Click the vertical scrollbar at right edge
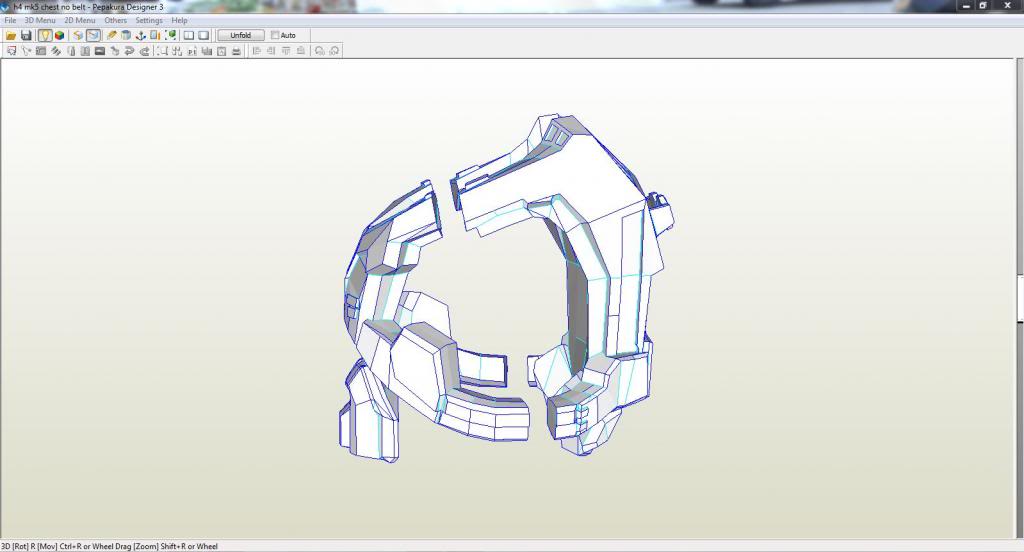The image size is (1024, 552). pos(1020,297)
